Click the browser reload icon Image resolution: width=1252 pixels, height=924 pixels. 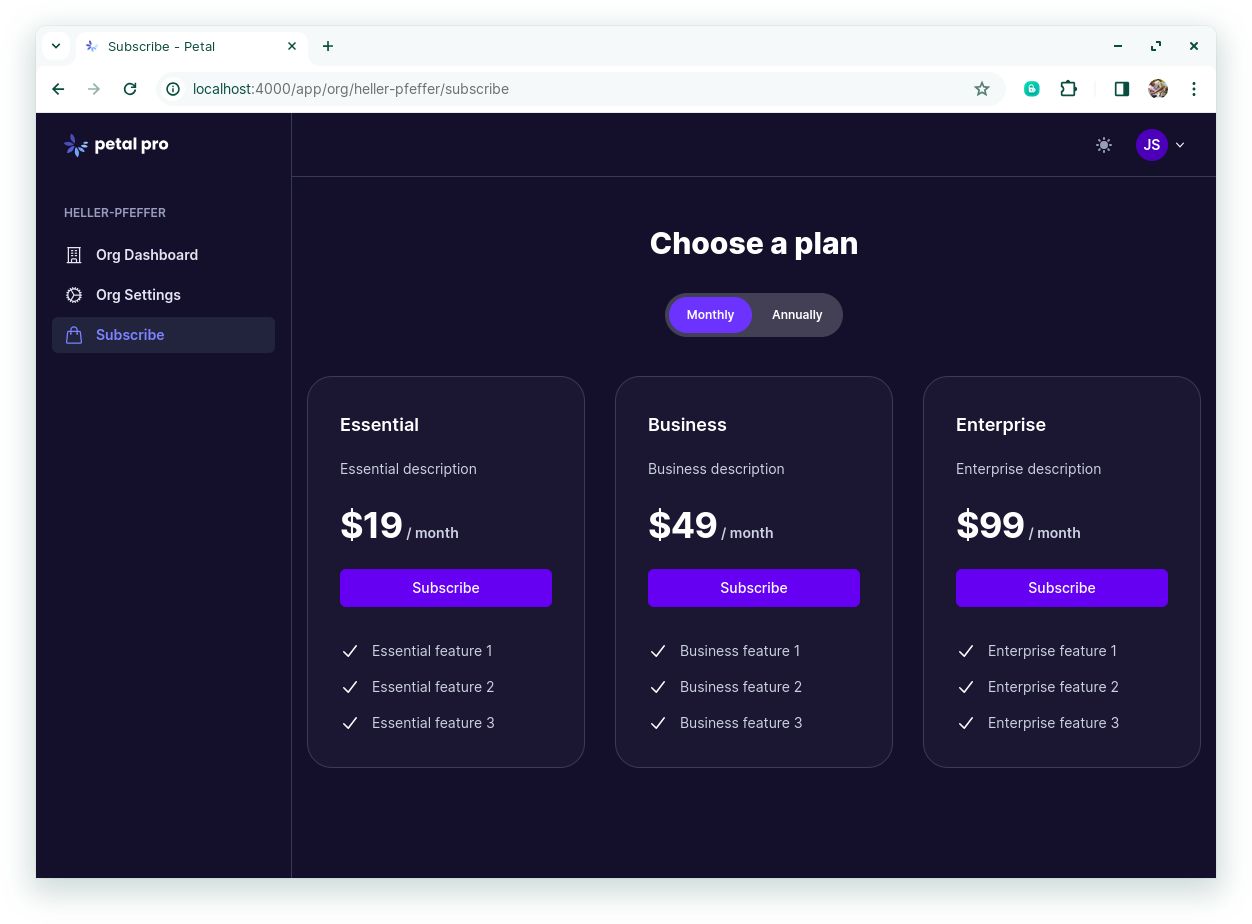click(x=130, y=89)
